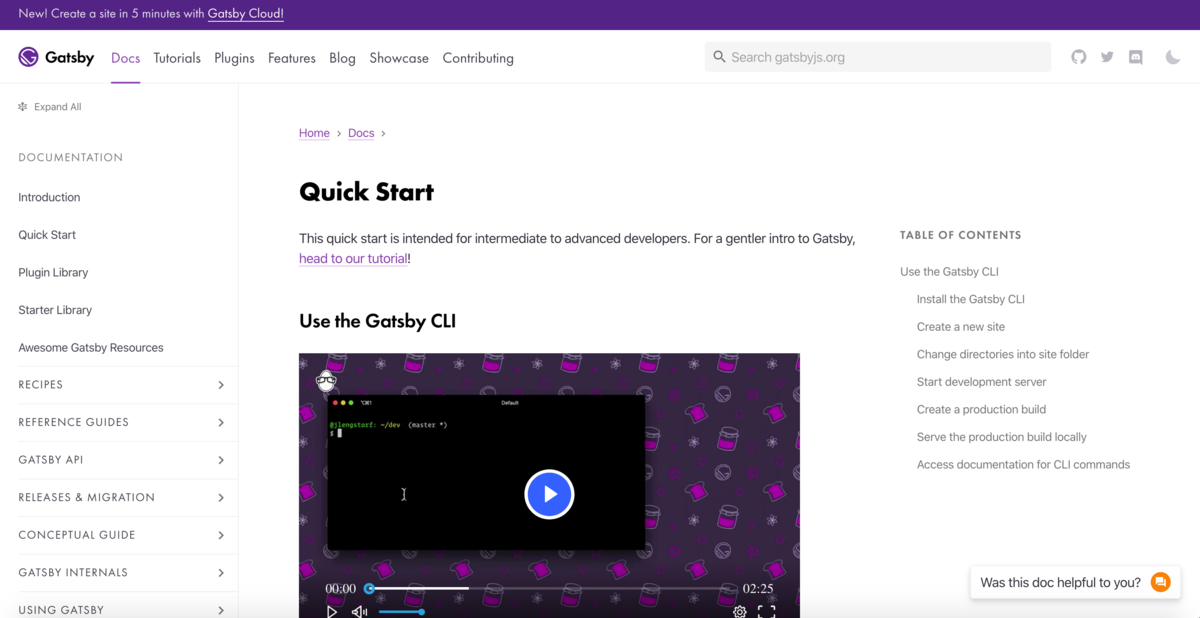The height and width of the screenshot is (618, 1200).
Task: Click the search magnifier icon
Action: [x=719, y=57]
